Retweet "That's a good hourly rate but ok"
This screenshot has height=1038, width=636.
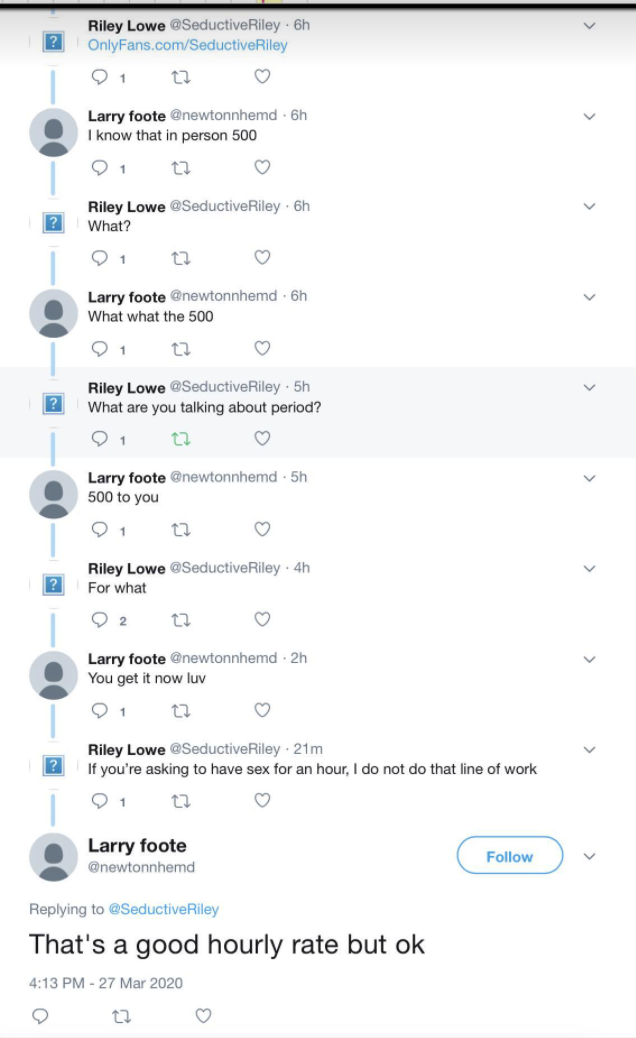click(x=121, y=1016)
